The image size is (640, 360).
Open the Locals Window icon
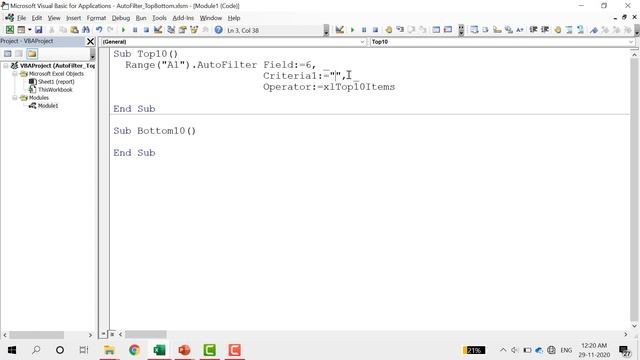tap(436, 30)
